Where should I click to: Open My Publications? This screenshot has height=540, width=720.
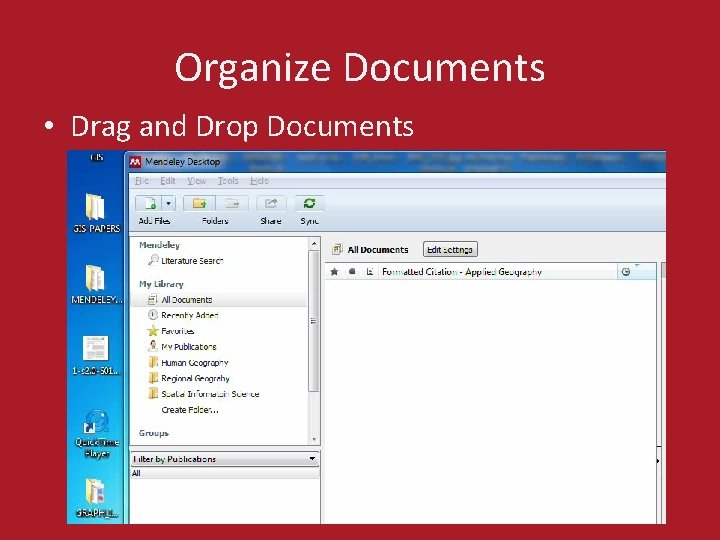(182, 347)
